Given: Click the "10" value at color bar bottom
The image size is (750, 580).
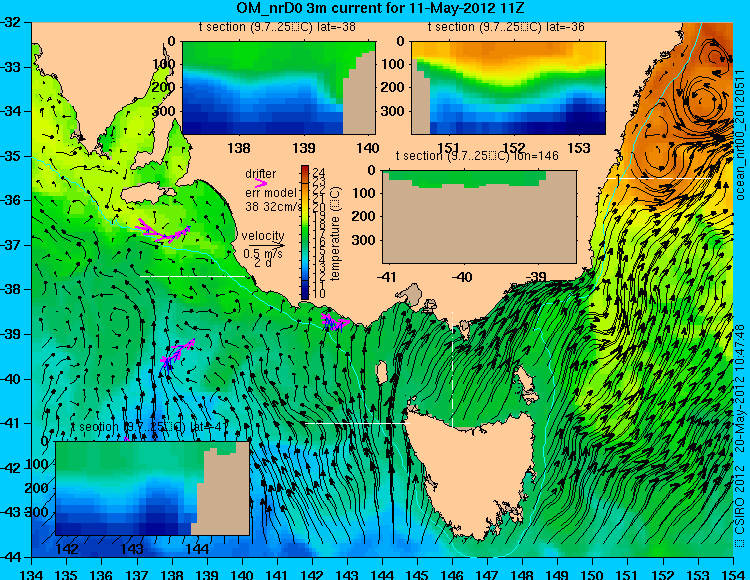Looking at the screenshot, I should (319, 293).
